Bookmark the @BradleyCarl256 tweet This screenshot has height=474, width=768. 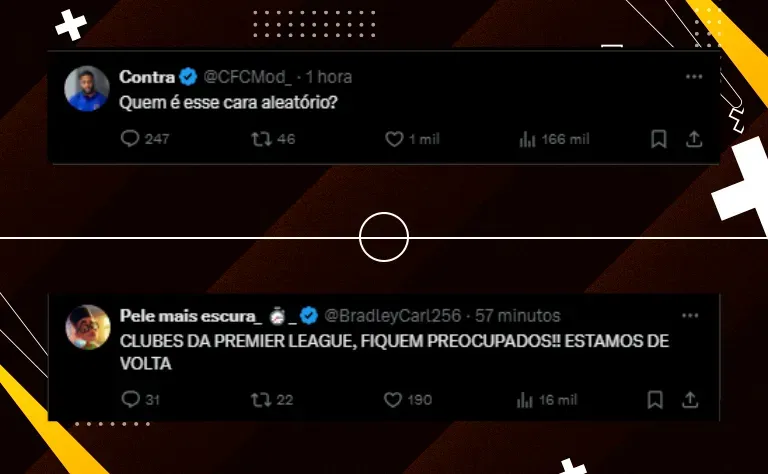point(655,400)
